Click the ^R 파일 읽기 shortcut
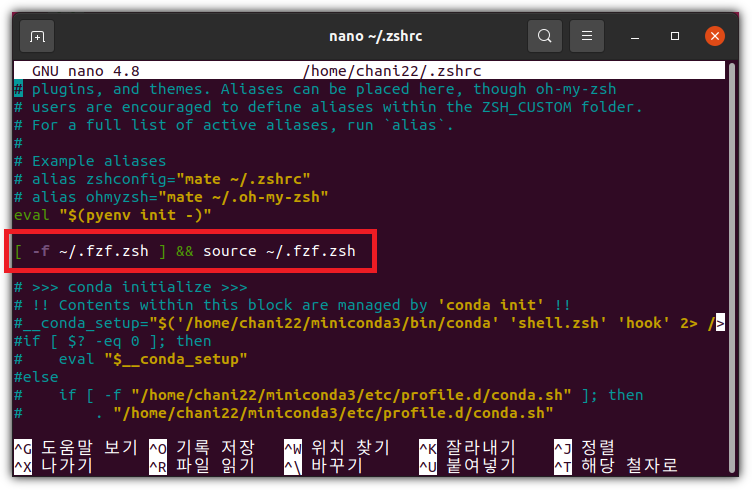 202,466
